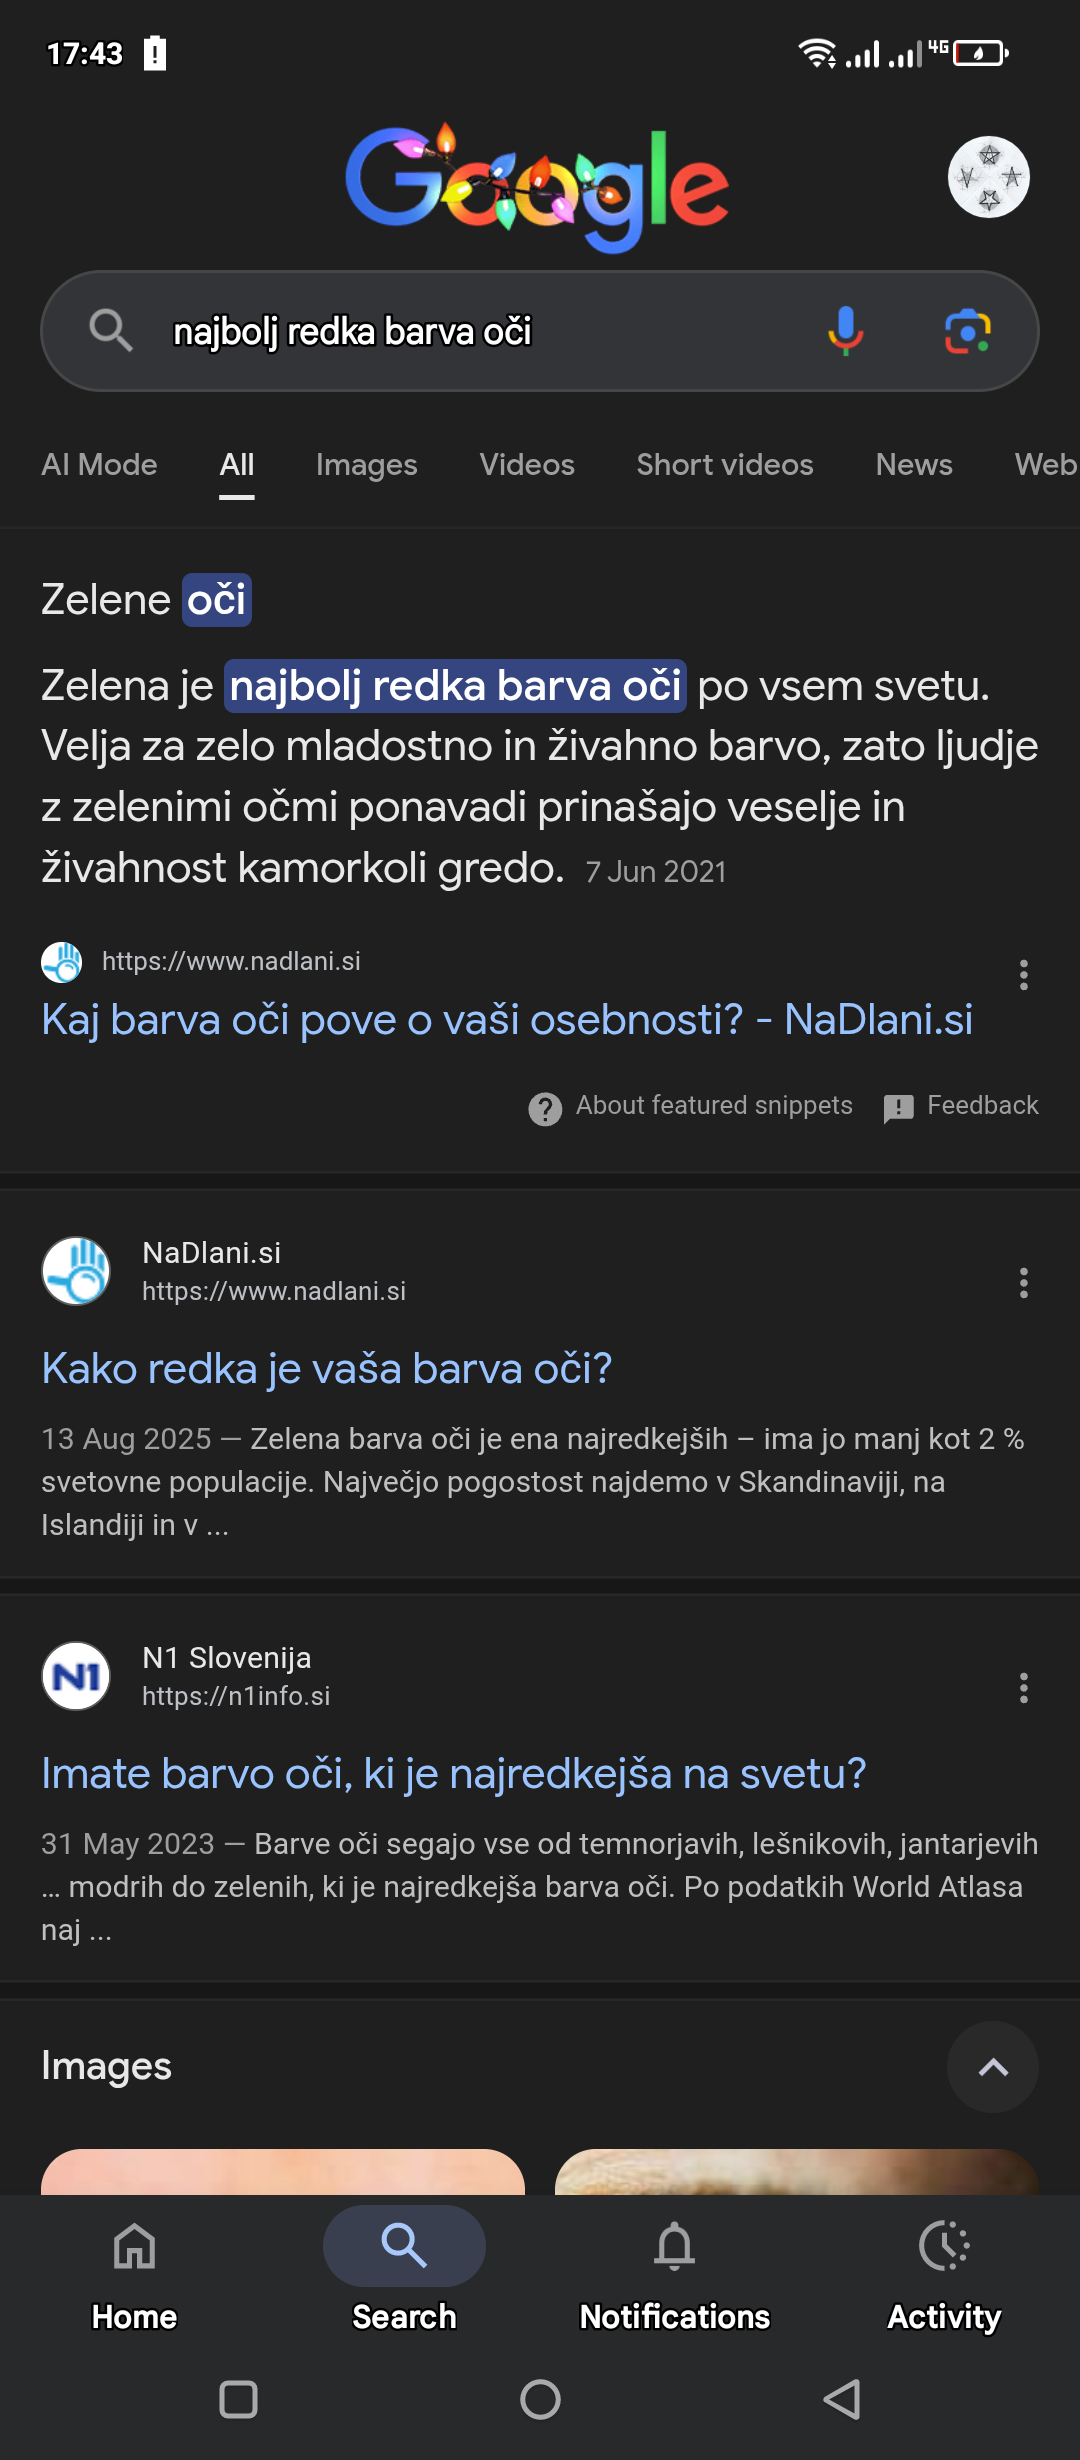The width and height of the screenshot is (1080, 2460).
Task: Collapse the Images section
Action: (992, 2067)
